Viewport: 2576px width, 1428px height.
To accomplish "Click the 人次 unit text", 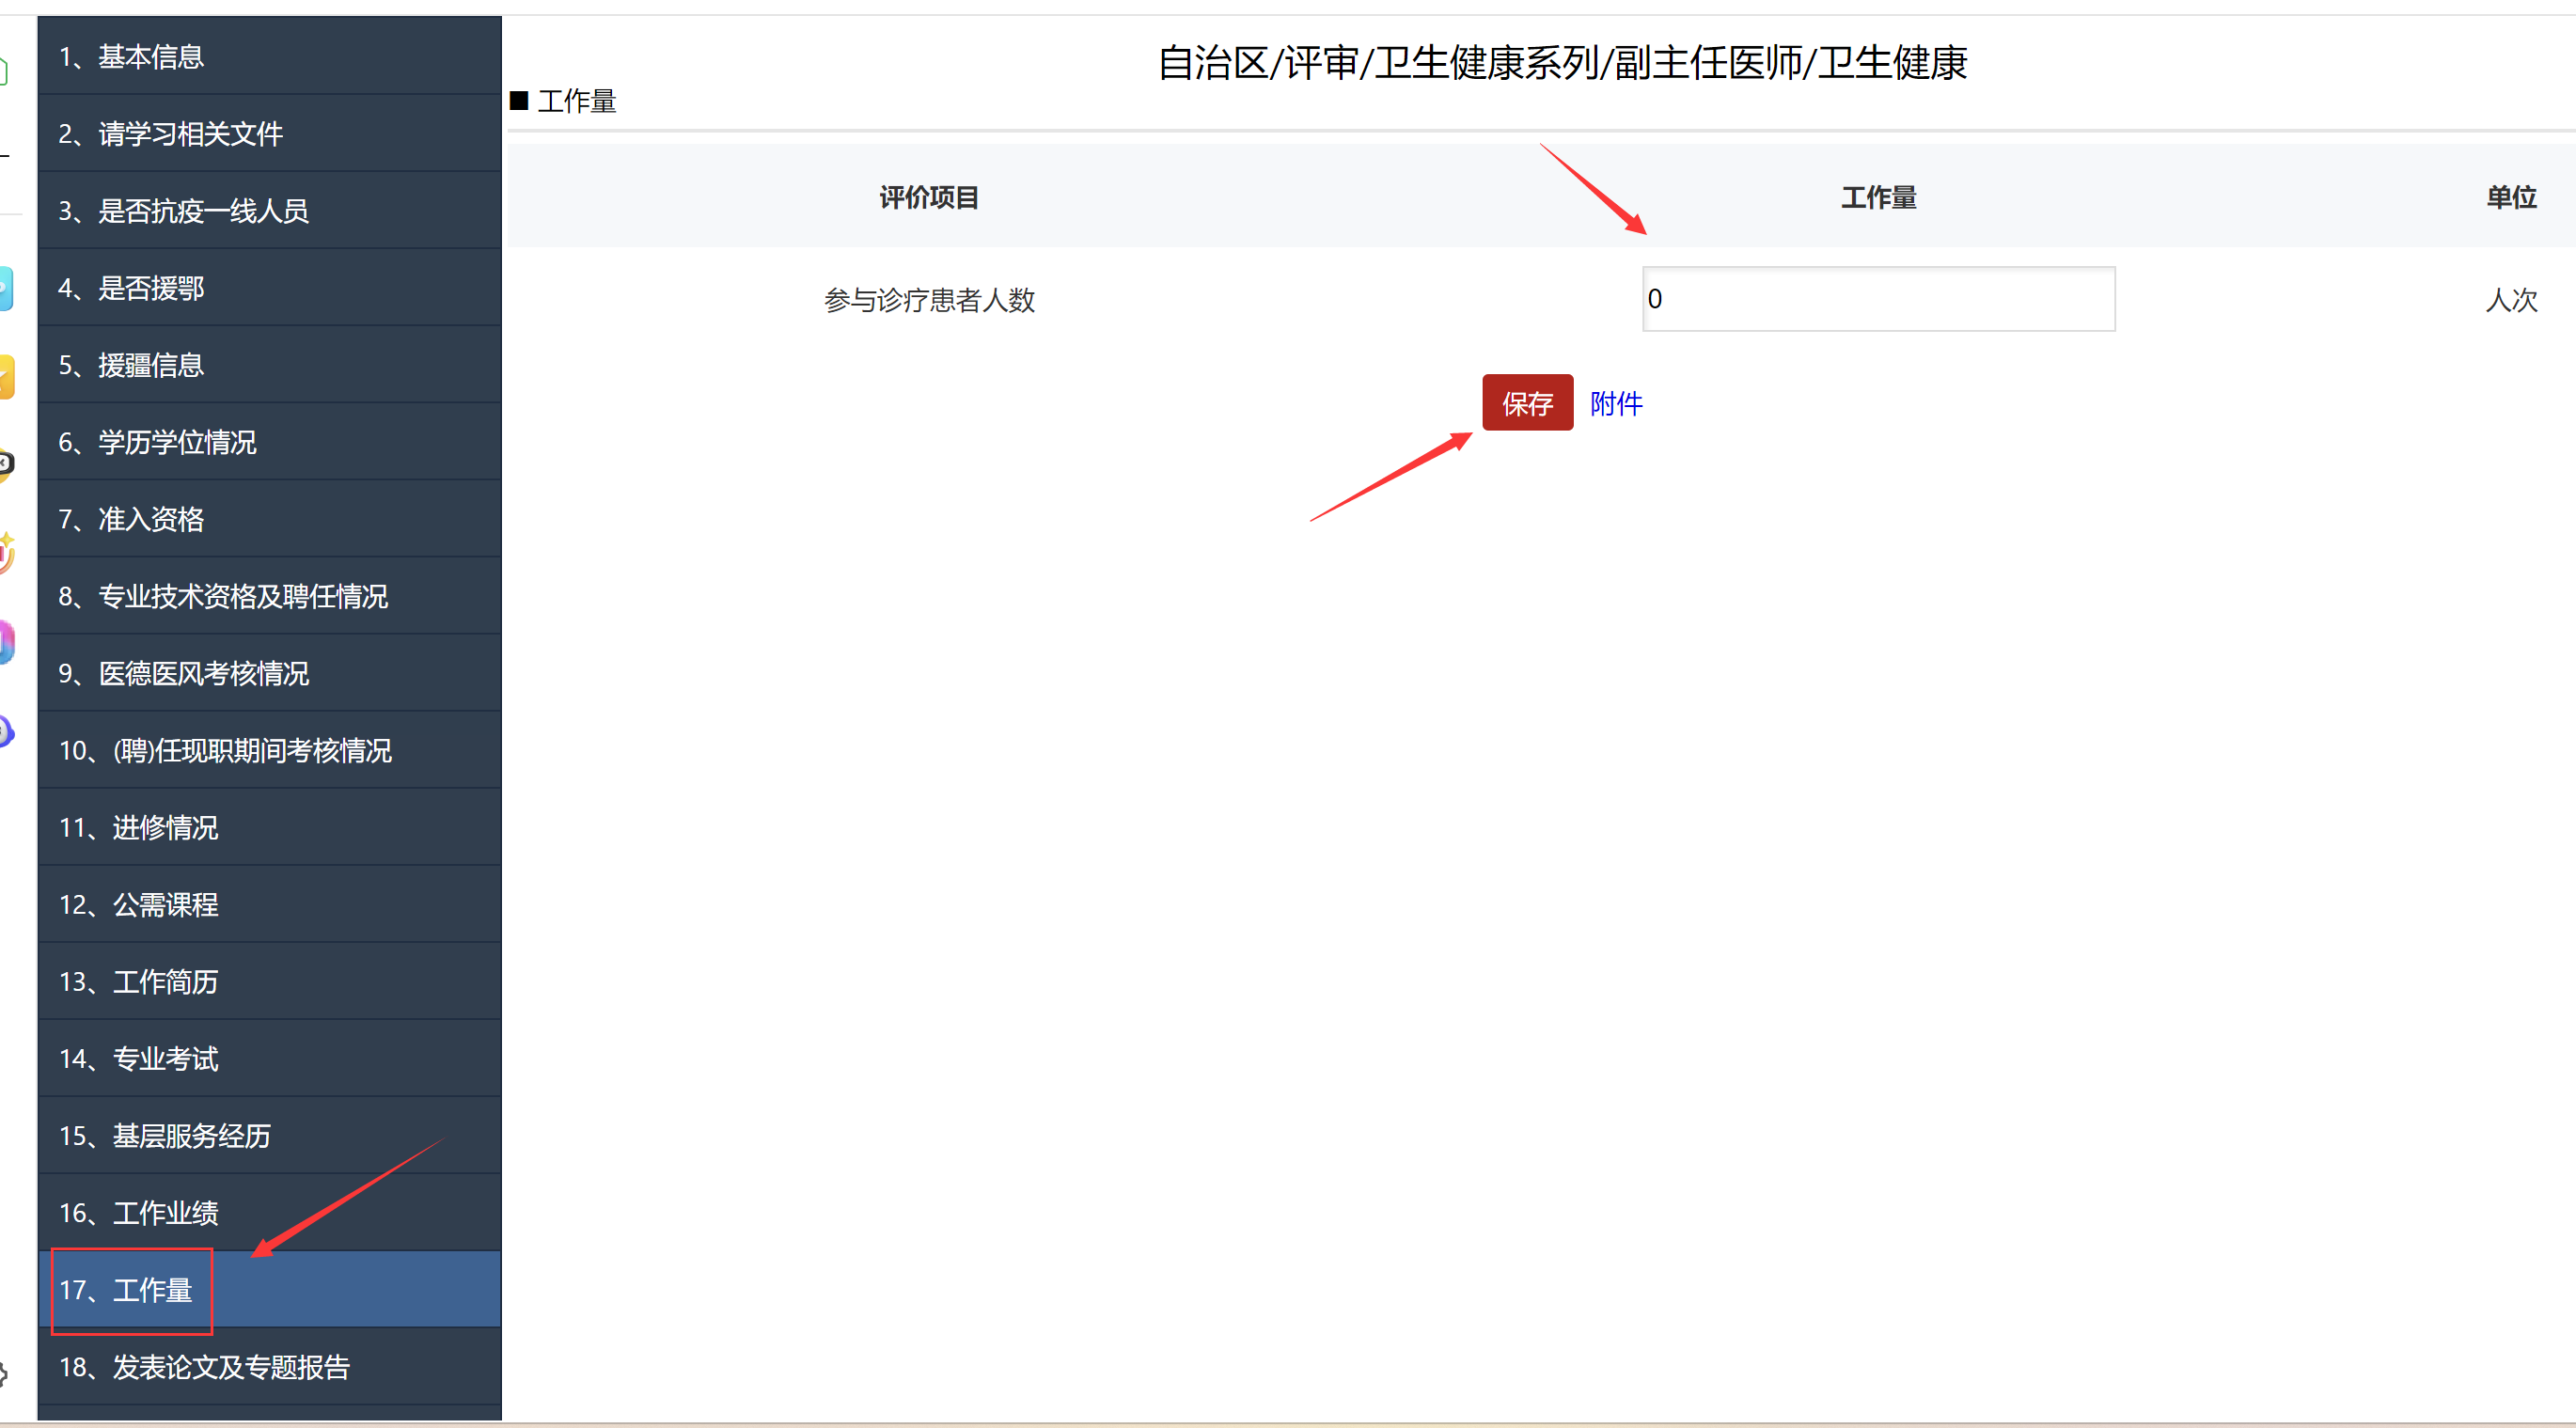I will pos(2511,299).
